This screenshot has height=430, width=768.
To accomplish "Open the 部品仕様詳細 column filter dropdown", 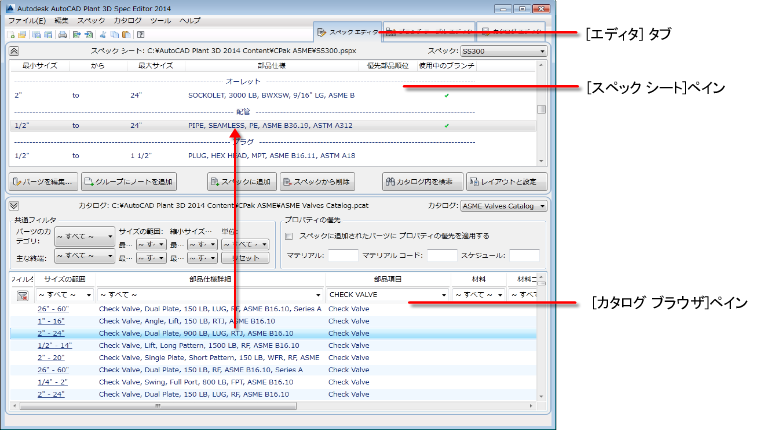I will coord(210,295).
